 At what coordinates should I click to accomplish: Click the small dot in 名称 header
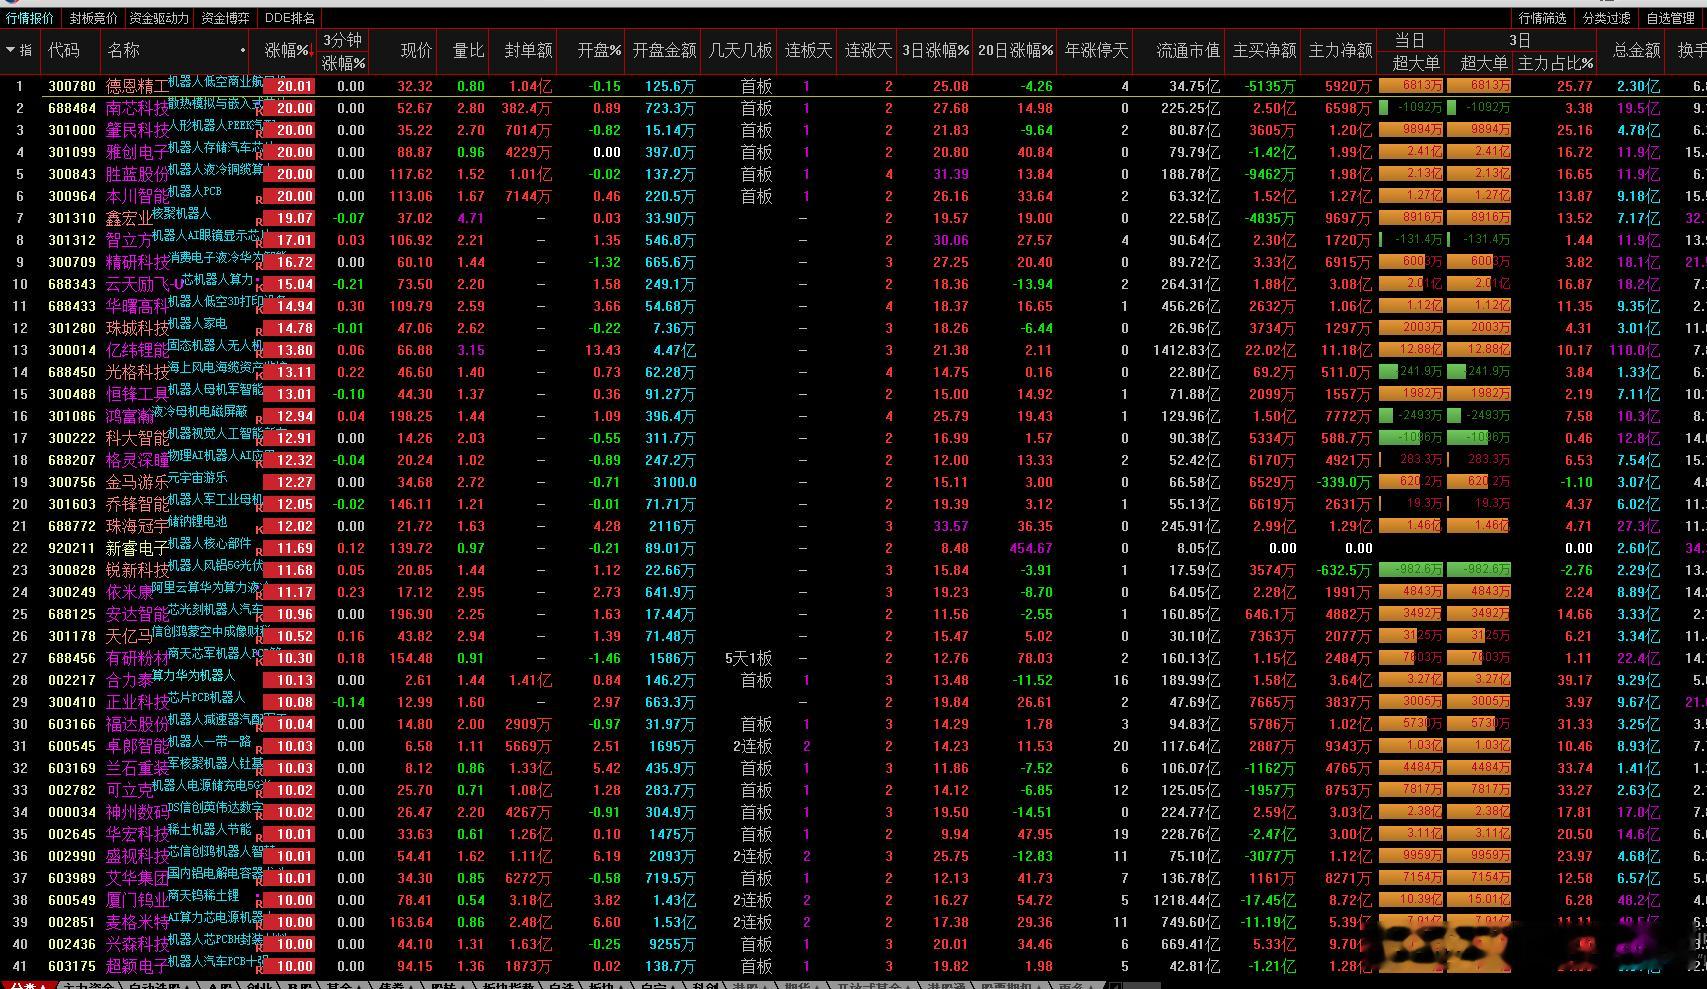point(243,50)
